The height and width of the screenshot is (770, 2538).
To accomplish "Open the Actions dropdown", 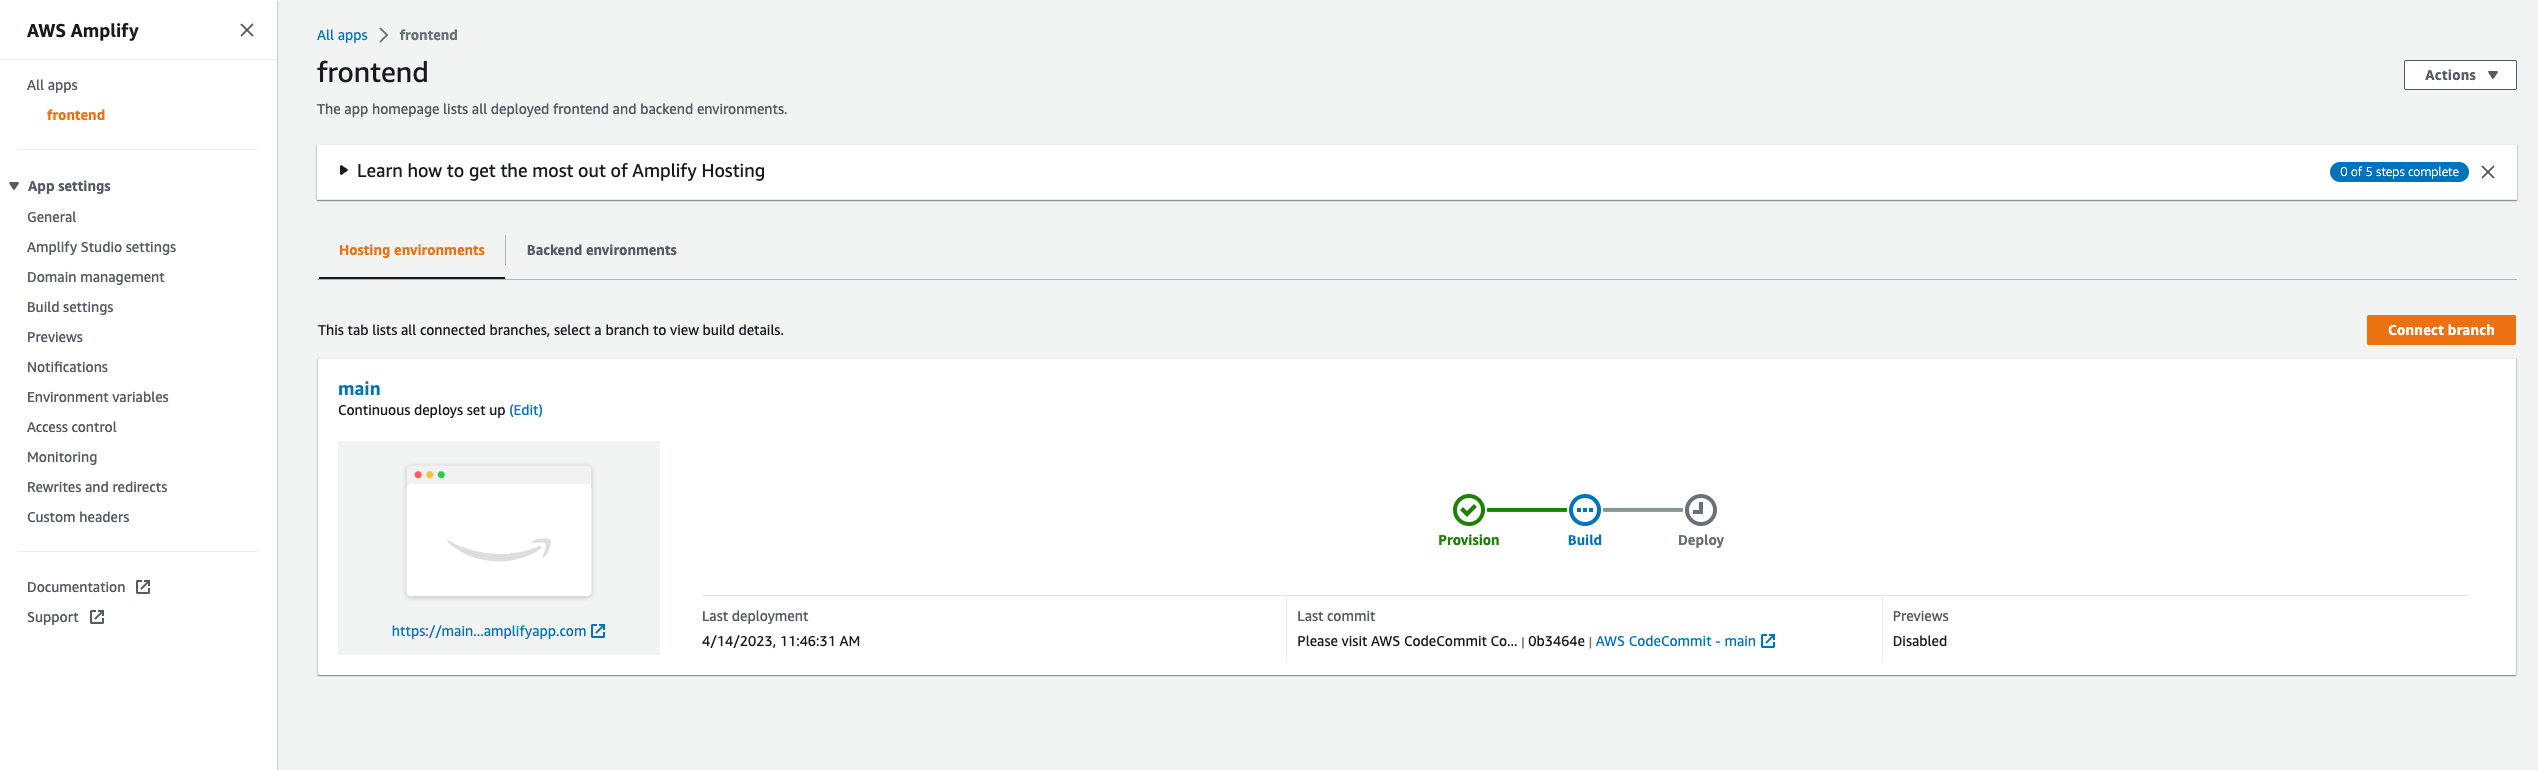I will [x=2460, y=75].
